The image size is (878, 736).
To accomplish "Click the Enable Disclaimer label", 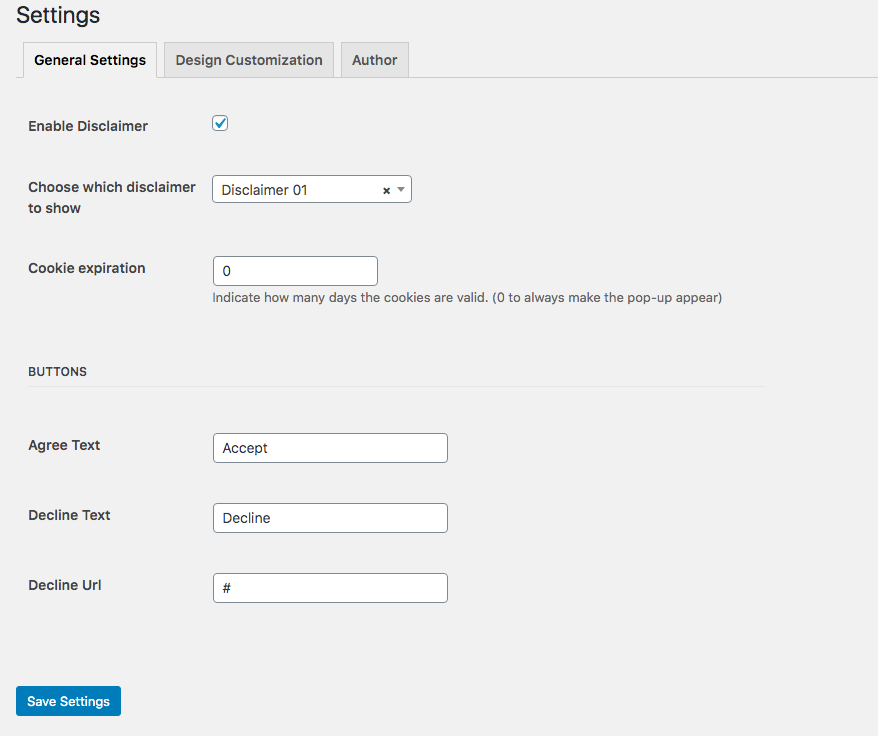I will pos(88,126).
